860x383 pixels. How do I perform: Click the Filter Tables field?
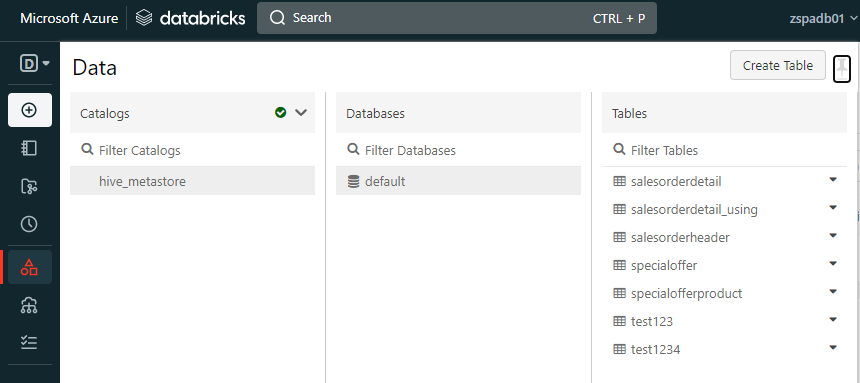725,150
